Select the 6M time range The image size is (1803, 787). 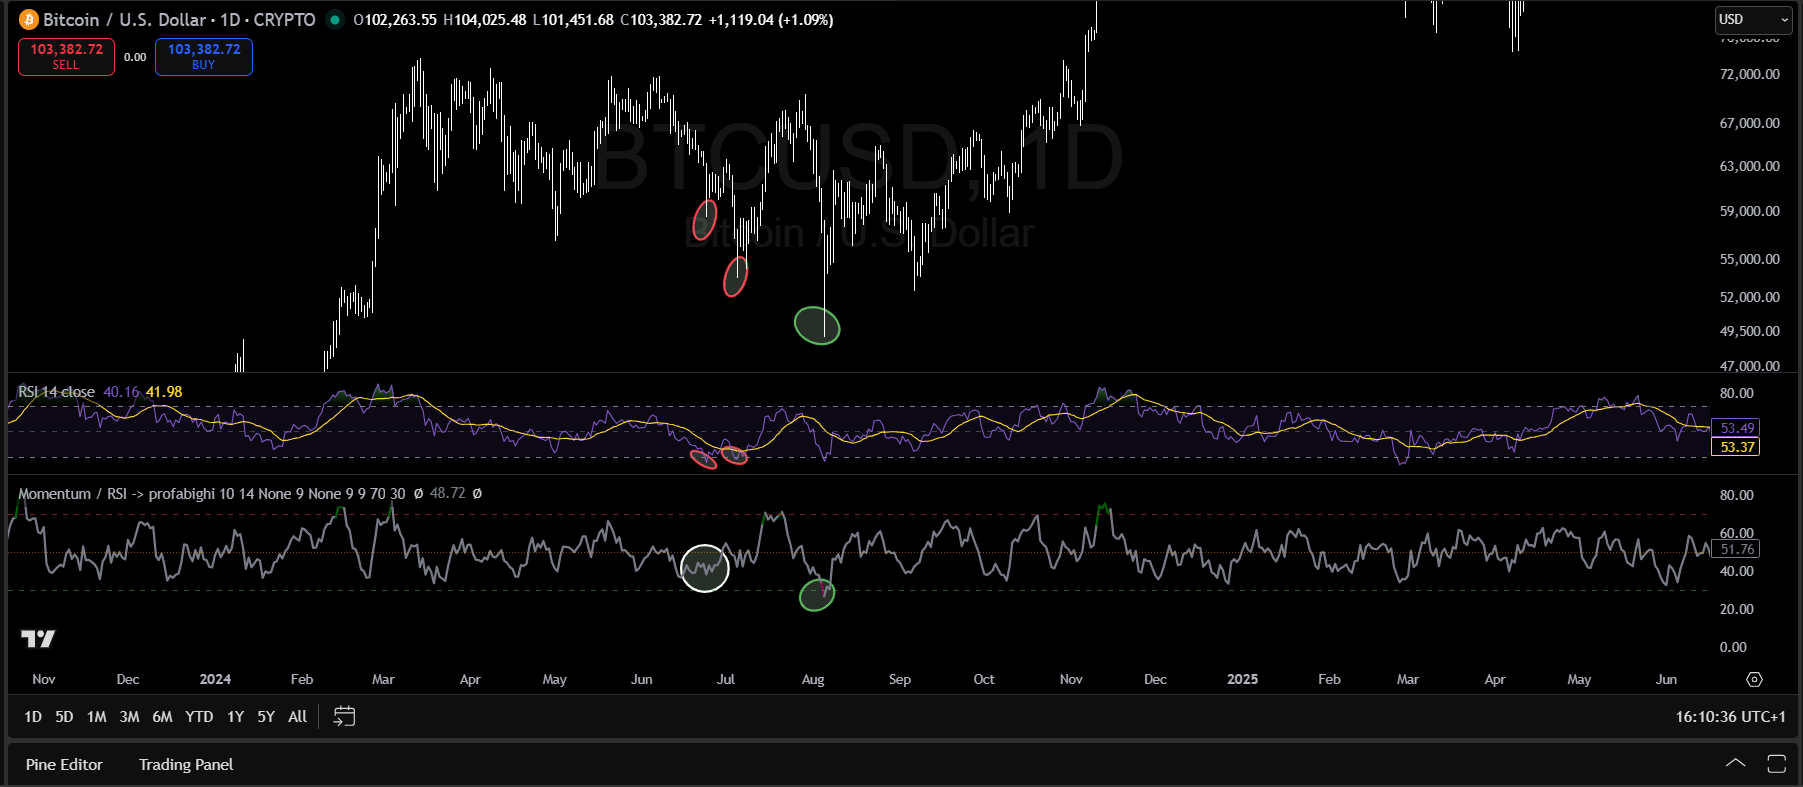(162, 716)
